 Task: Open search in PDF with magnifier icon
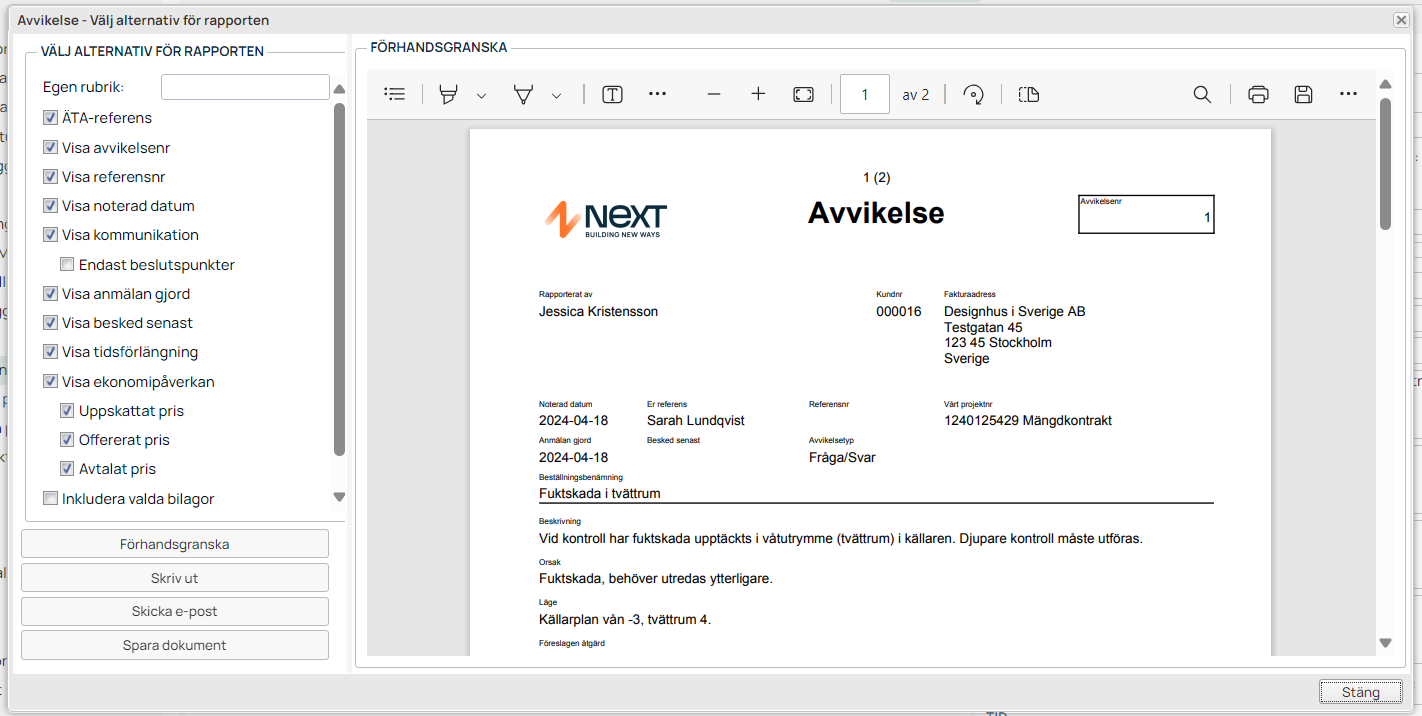point(1202,94)
